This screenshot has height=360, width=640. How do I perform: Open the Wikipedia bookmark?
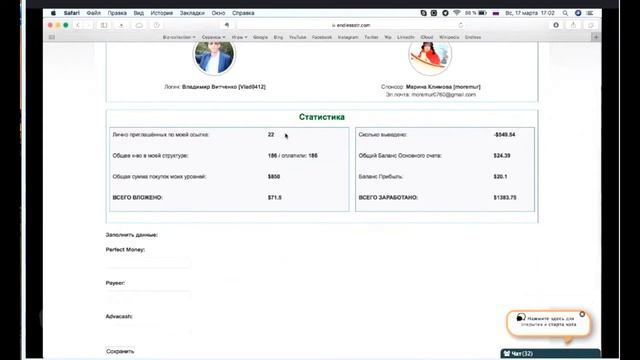point(449,37)
